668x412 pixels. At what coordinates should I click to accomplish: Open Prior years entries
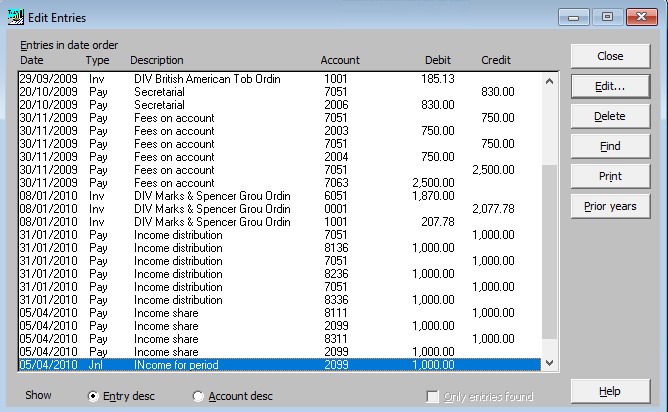pyautogui.click(x=610, y=207)
